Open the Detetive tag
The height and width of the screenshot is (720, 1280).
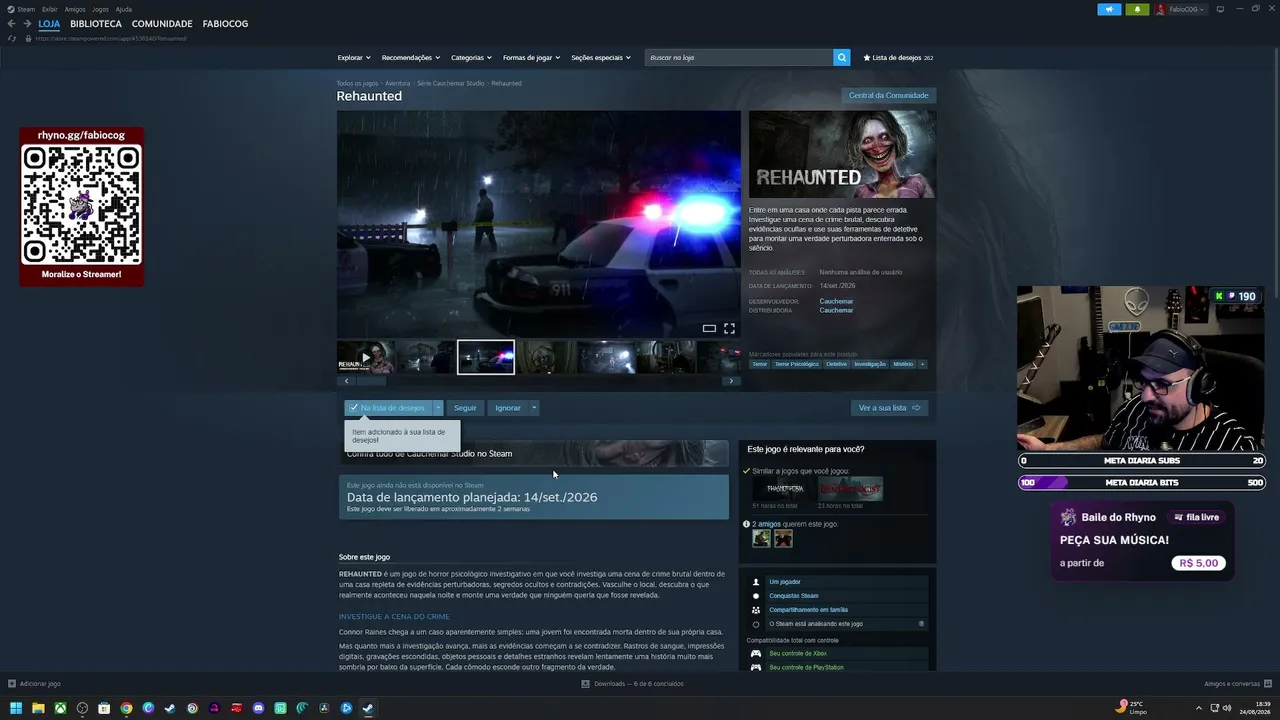tap(837, 364)
